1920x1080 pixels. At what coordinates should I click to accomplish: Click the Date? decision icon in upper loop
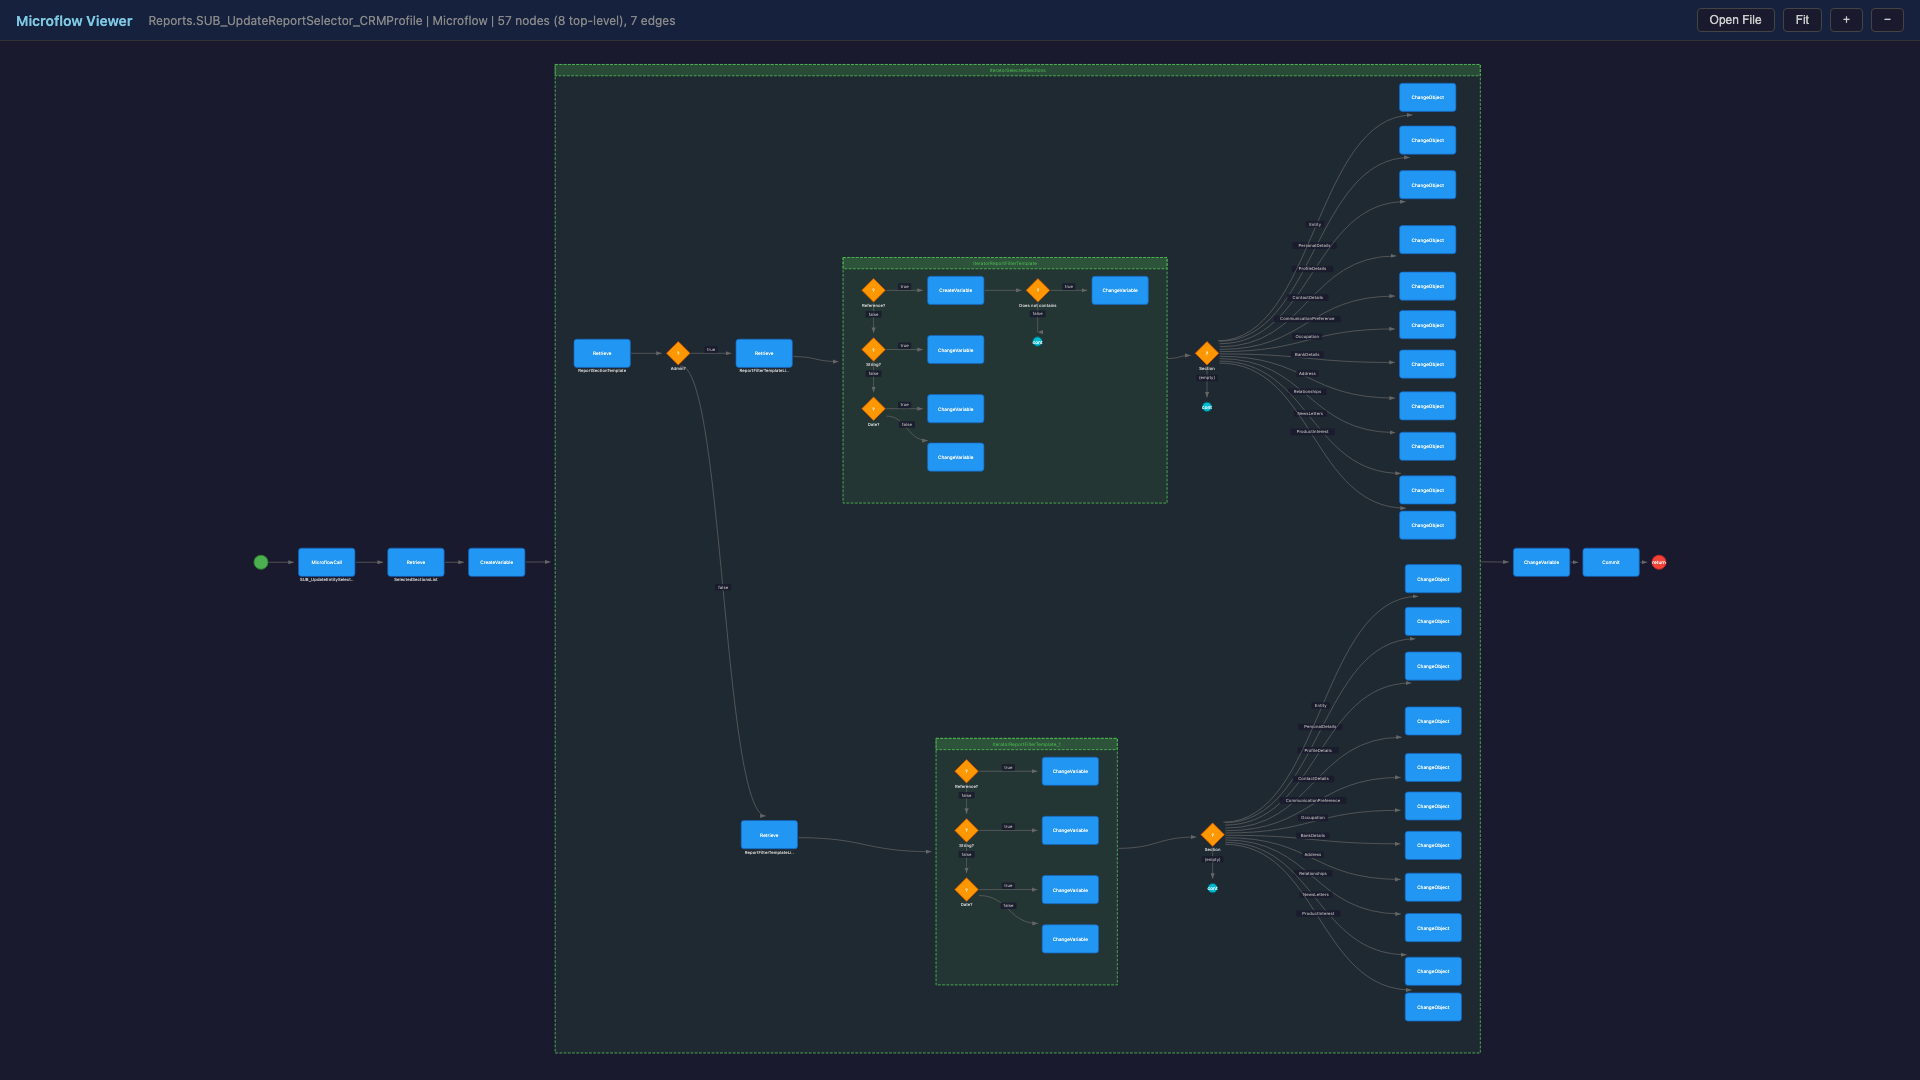pos(873,408)
